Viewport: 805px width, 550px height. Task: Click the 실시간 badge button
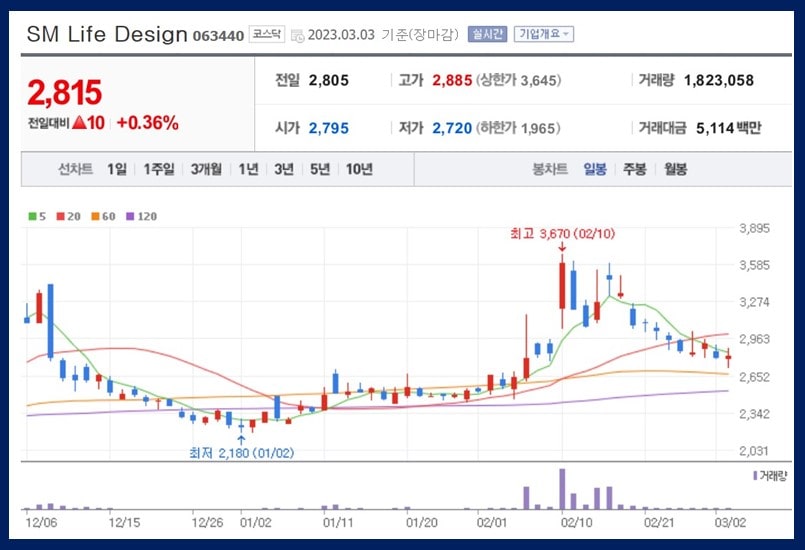tap(487, 34)
